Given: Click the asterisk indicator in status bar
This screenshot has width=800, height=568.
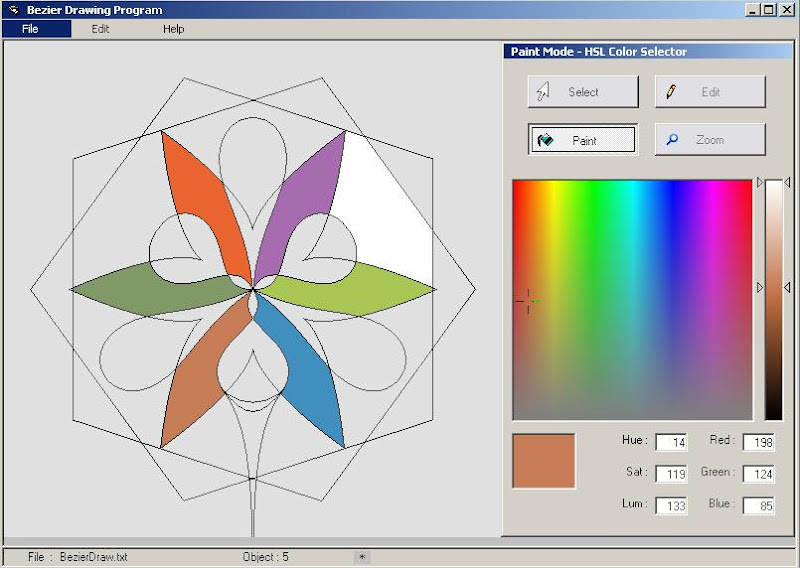Looking at the screenshot, I should click(362, 557).
